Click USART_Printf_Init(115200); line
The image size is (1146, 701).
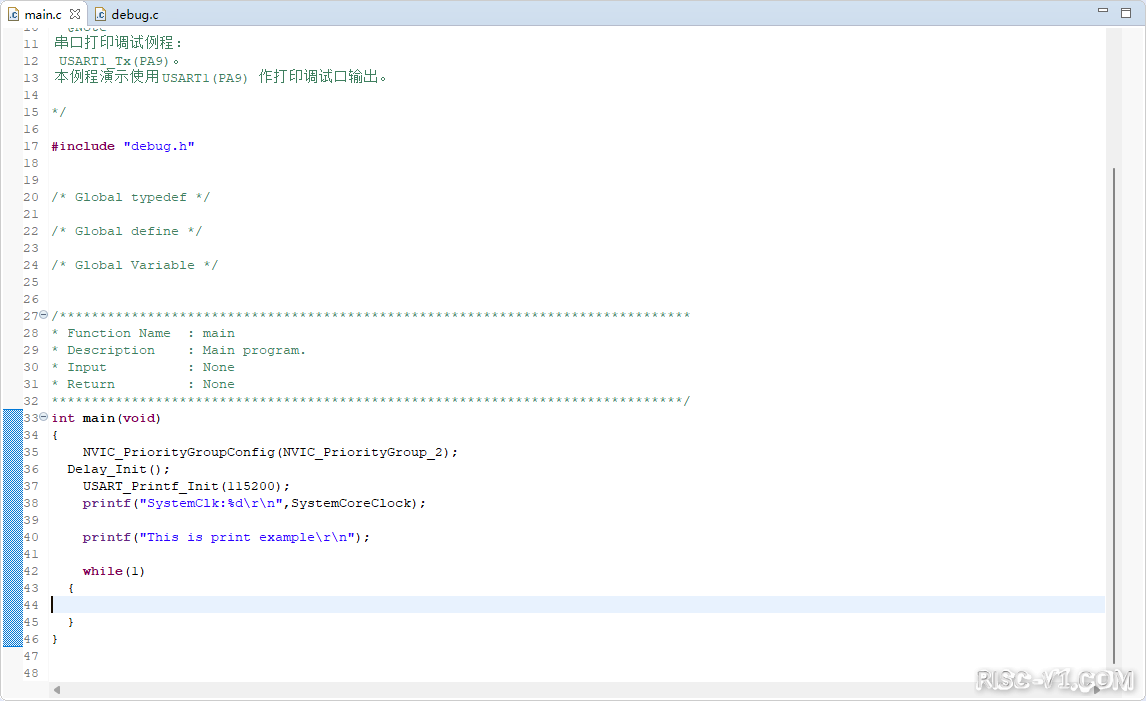[186, 486]
